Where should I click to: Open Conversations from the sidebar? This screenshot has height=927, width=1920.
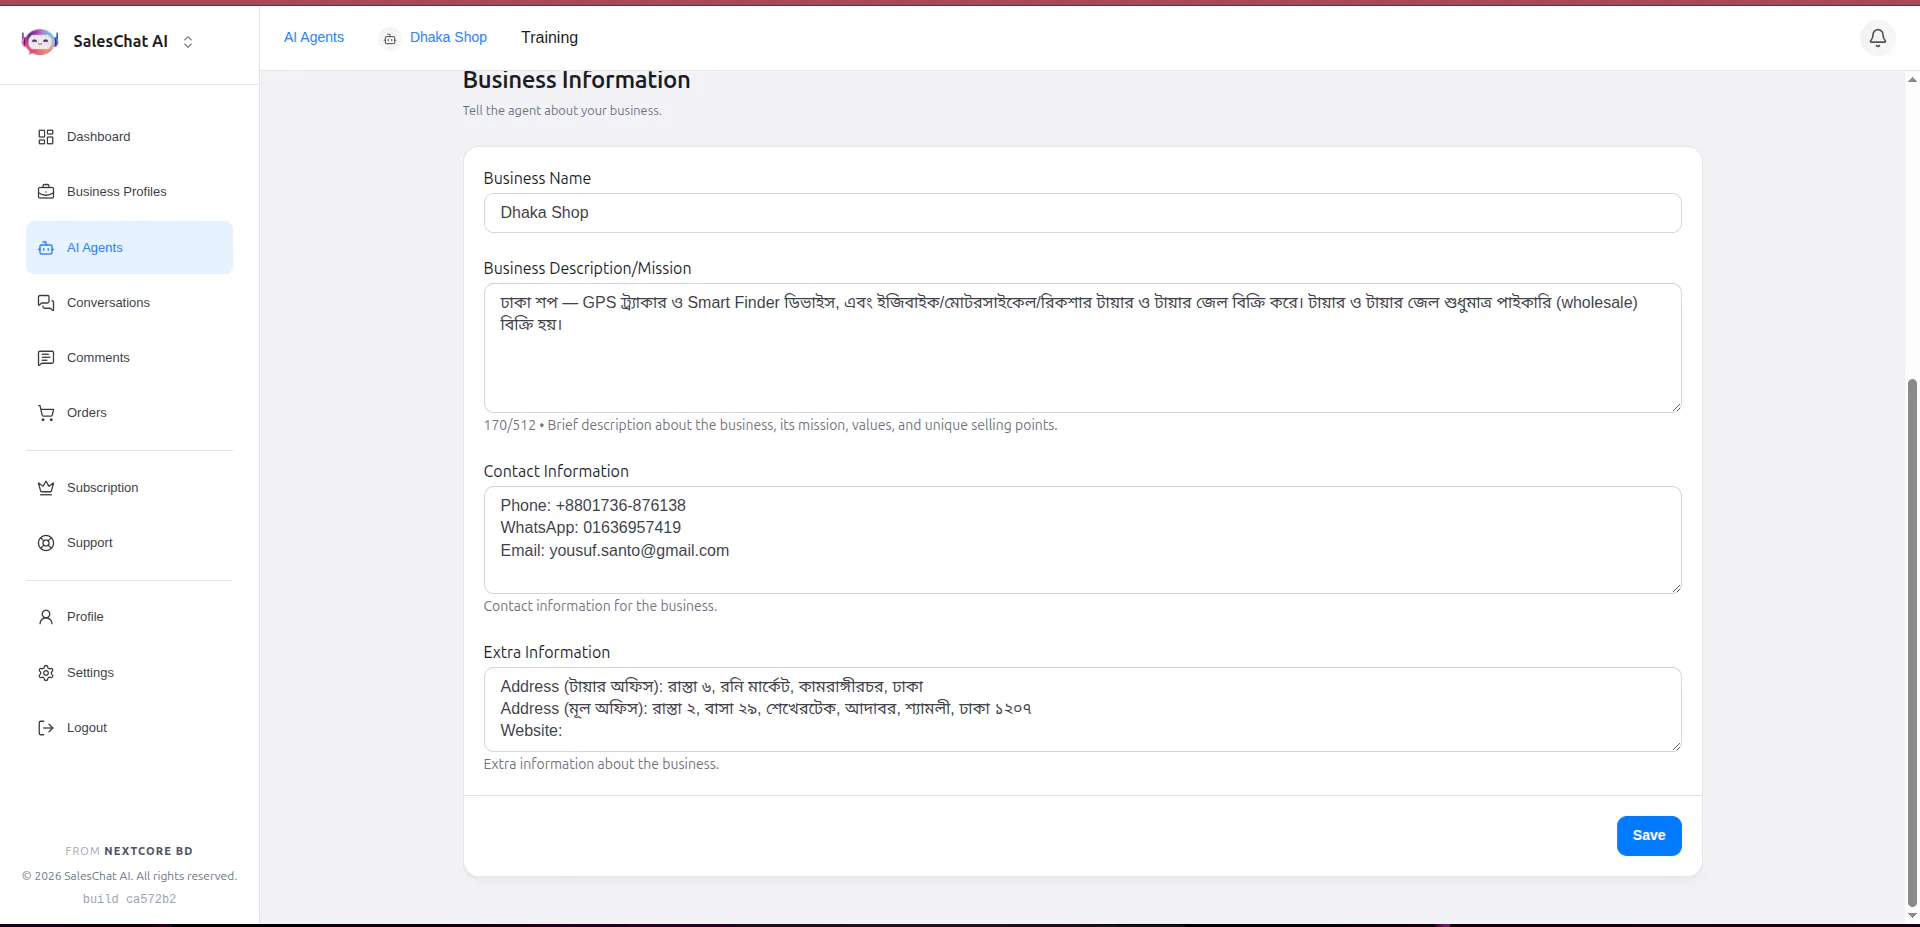[129, 303]
